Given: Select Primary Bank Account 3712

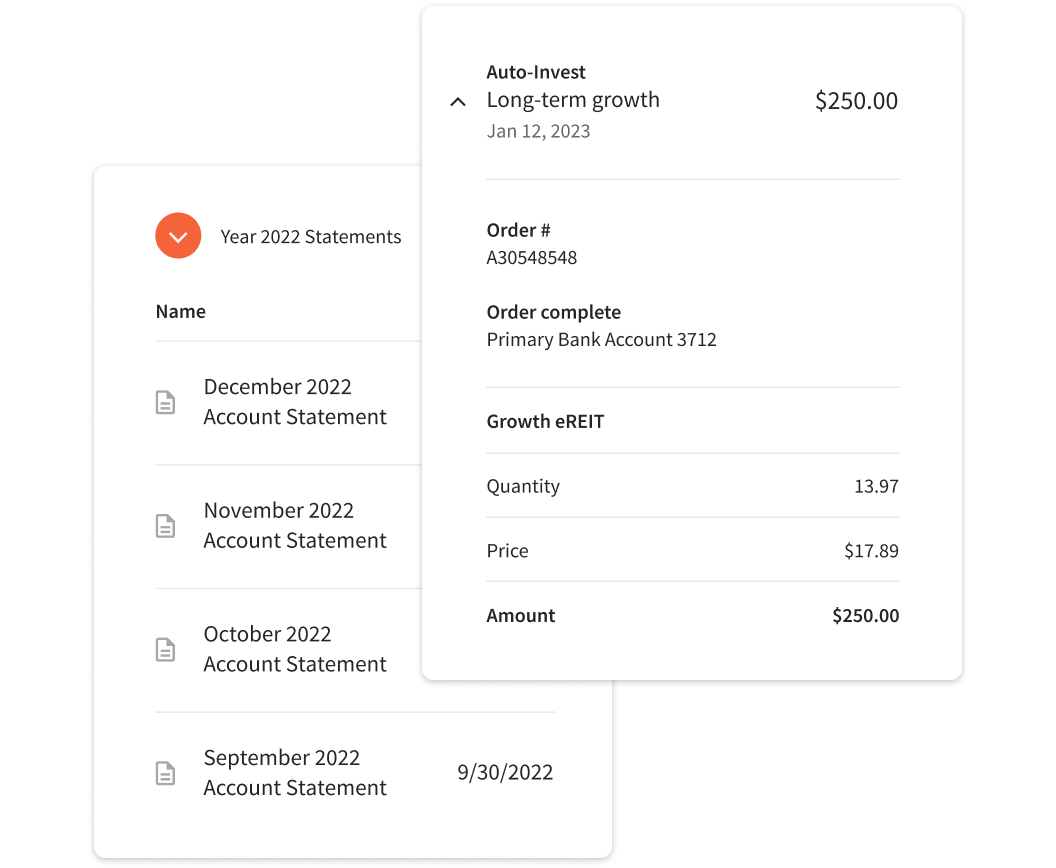Looking at the screenshot, I should (601, 339).
